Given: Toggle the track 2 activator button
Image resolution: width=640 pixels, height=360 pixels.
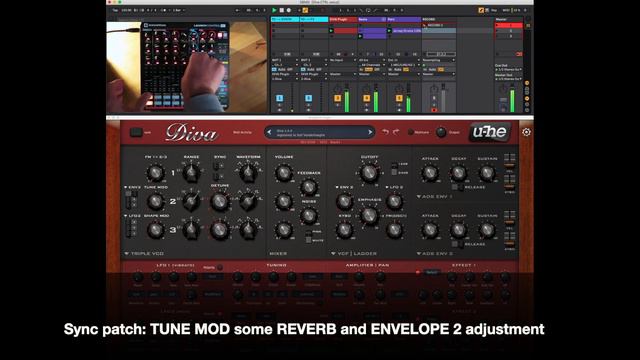Looking at the screenshot, I should pos(309,98).
